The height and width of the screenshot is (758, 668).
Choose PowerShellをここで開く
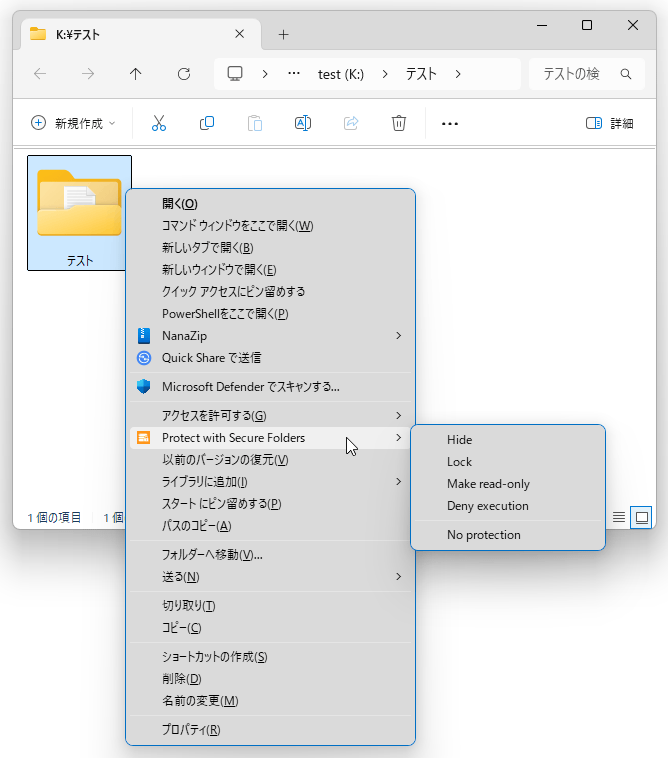(270, 314)
